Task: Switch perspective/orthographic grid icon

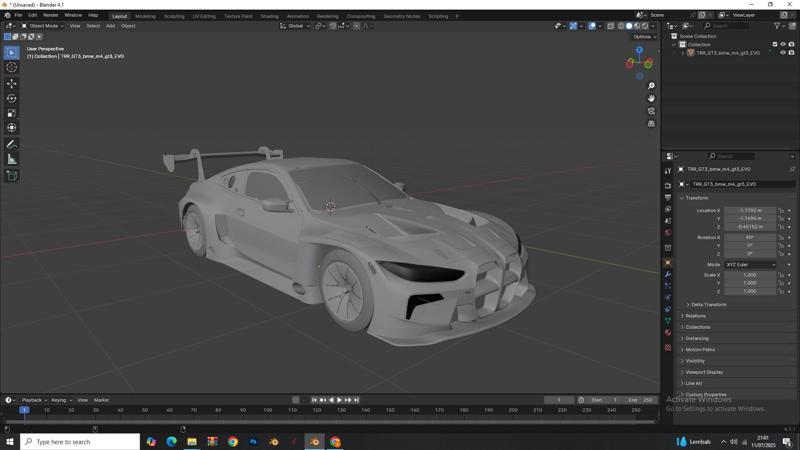Action: [x=651, y=123]
